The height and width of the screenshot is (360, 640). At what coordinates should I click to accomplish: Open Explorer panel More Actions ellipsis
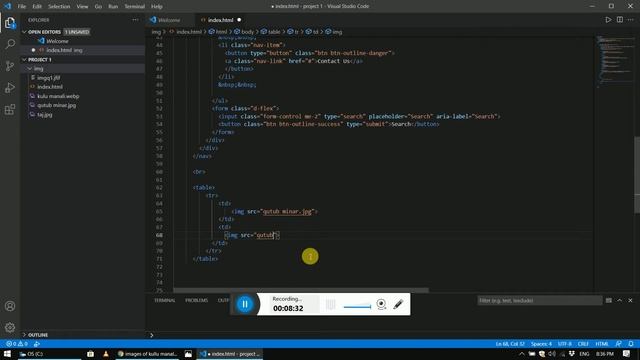[x=135, y=20]
